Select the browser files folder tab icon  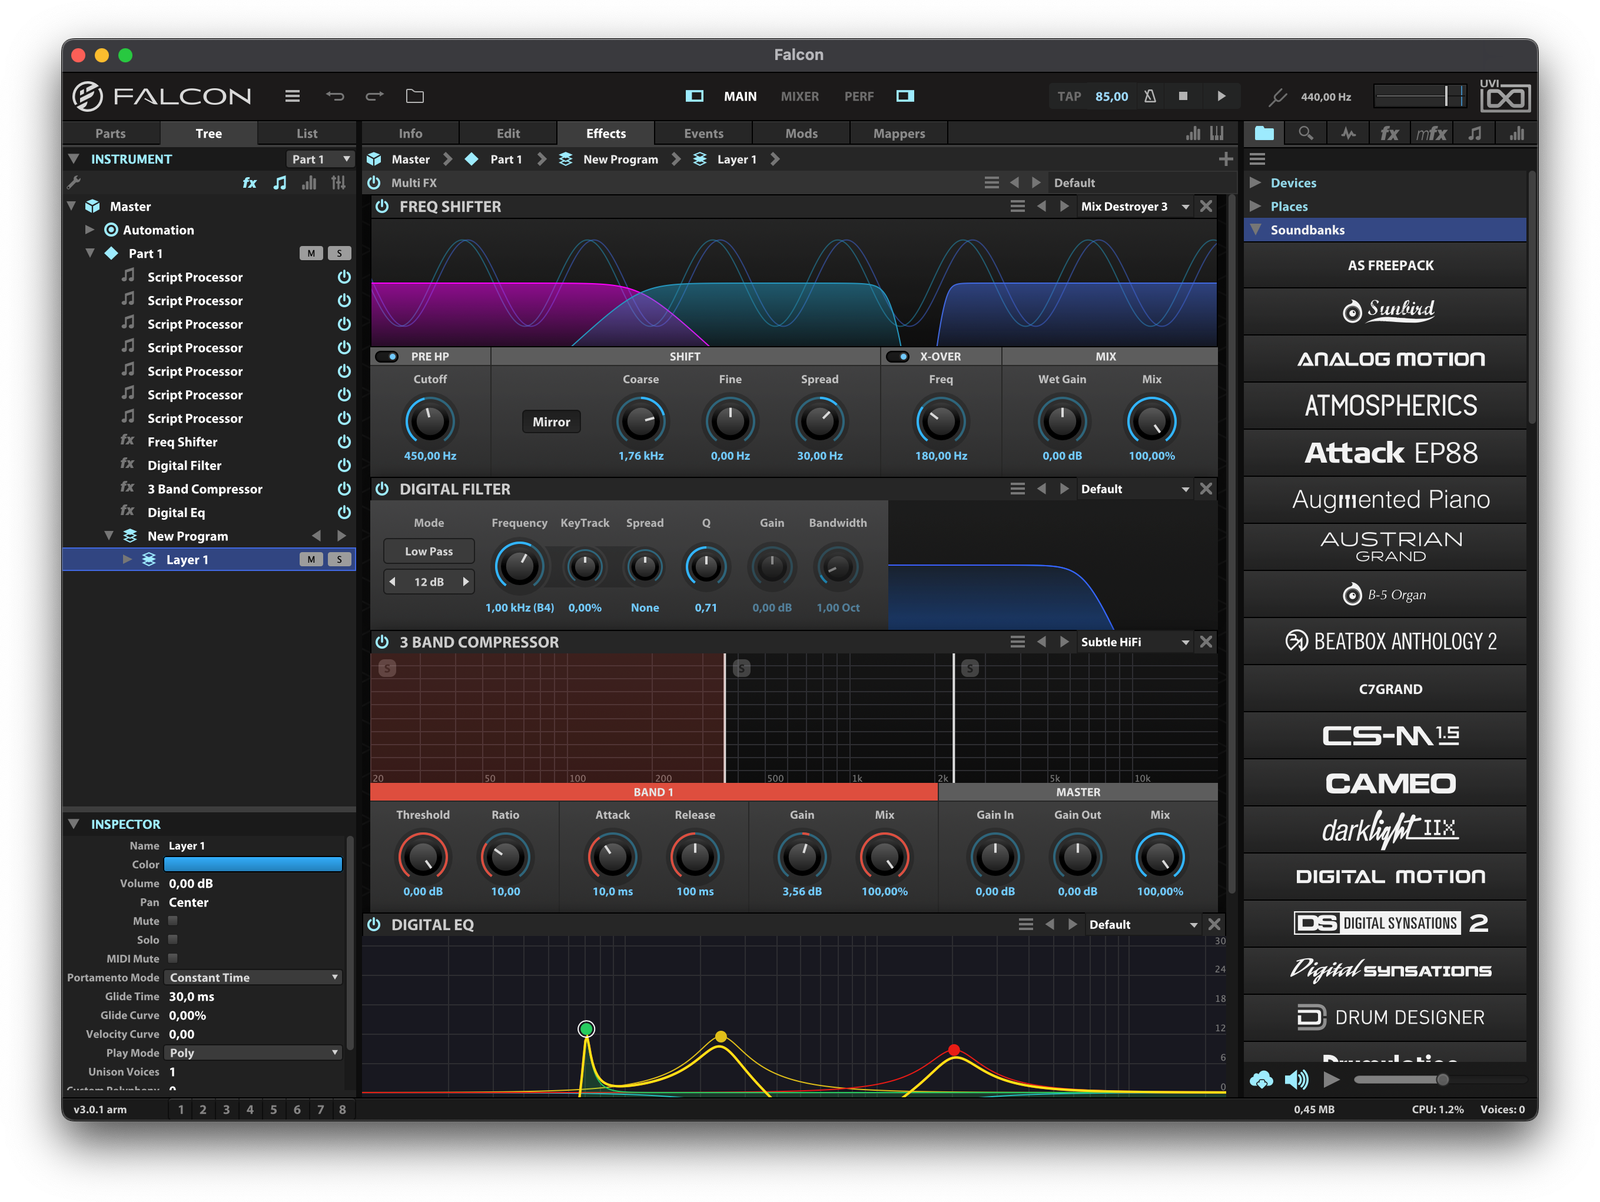1265,133
